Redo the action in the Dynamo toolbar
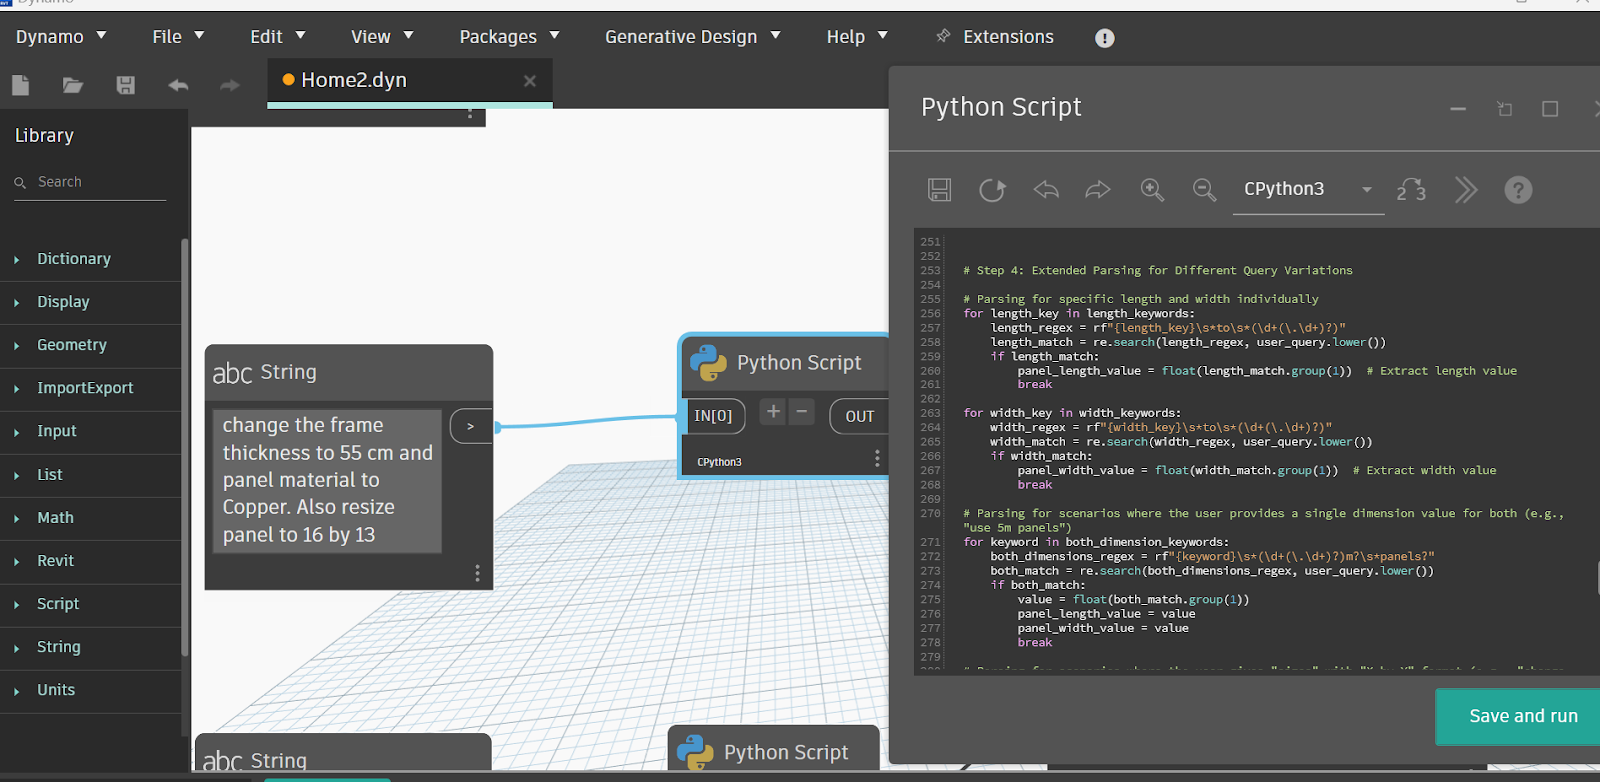1600x782 pixels. 230,85
